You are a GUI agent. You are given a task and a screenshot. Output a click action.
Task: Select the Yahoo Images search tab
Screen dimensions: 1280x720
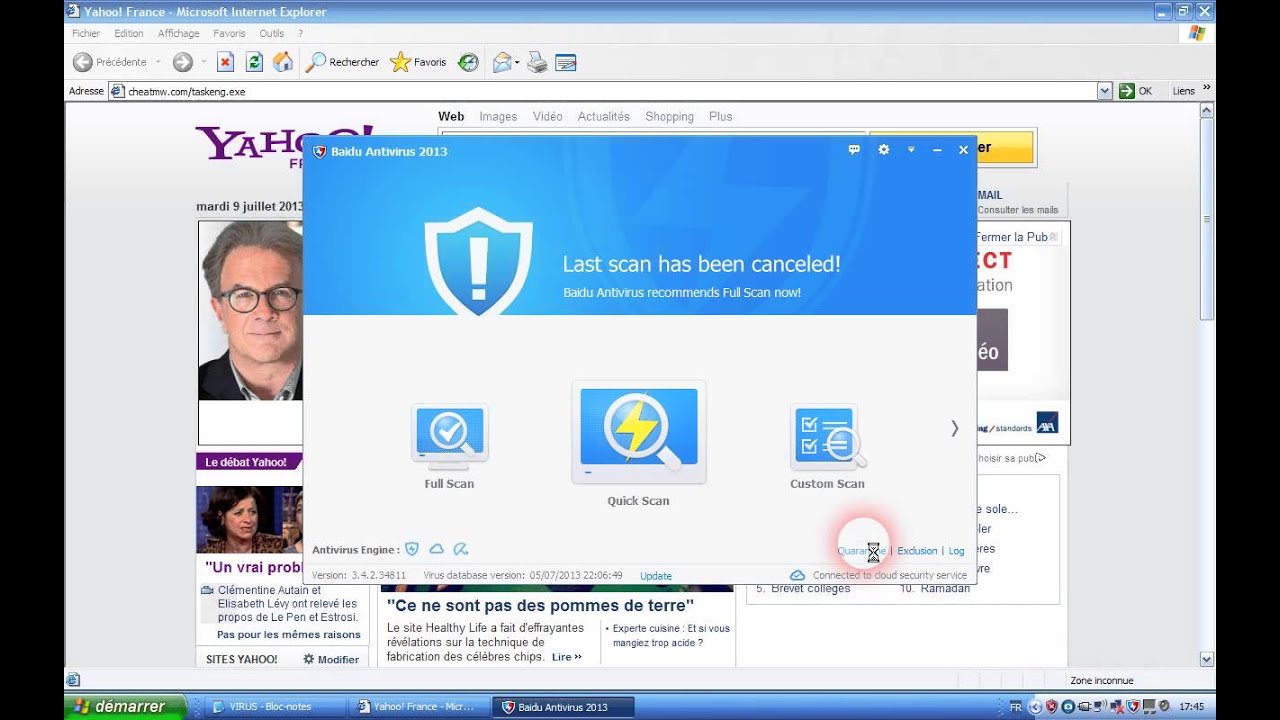point(498,116)
